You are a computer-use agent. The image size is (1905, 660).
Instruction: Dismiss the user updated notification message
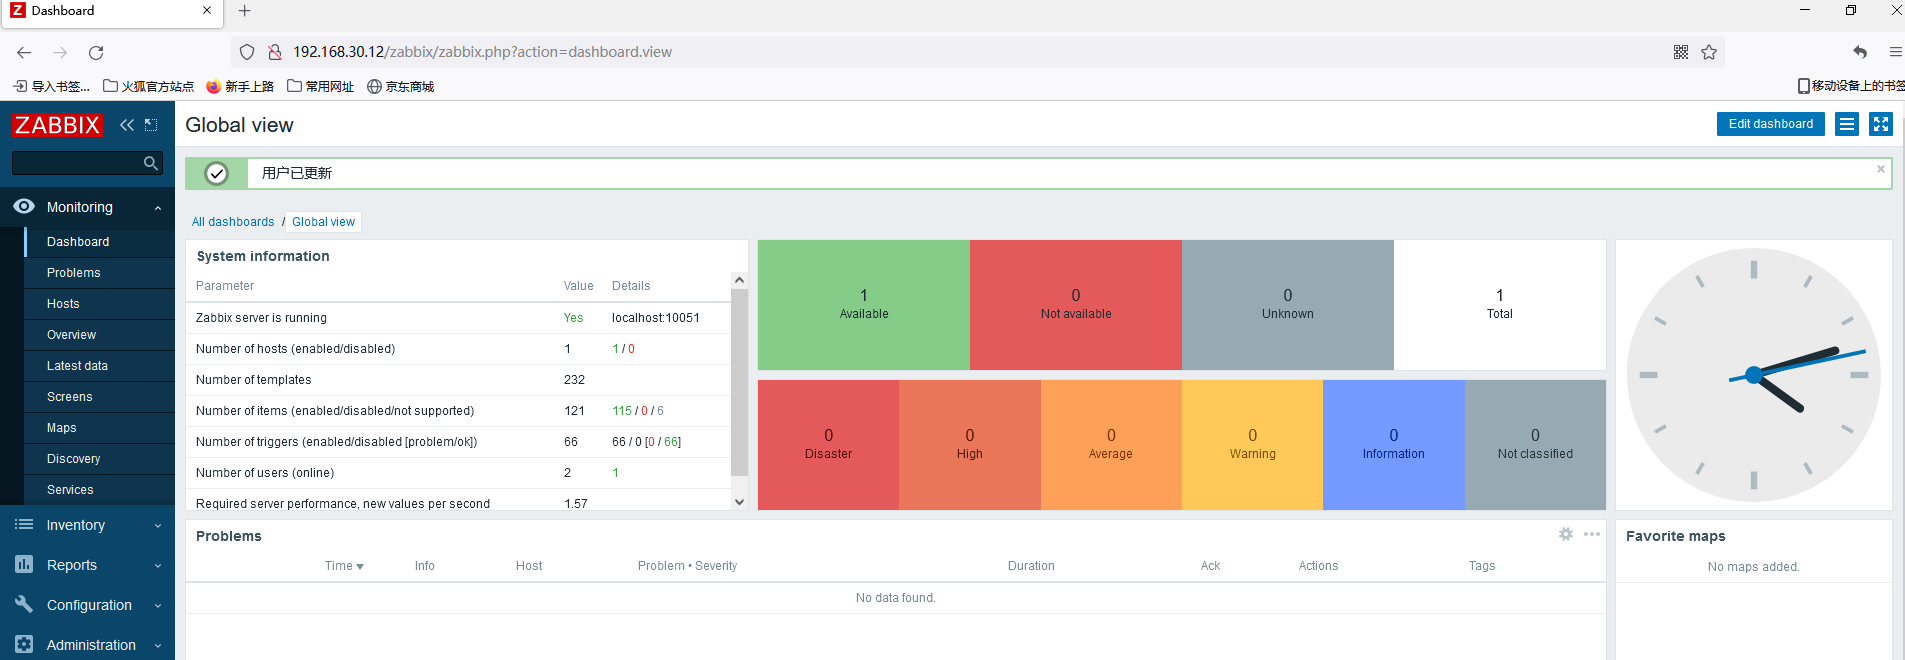pyautogui.click(x=1881, y=169)
